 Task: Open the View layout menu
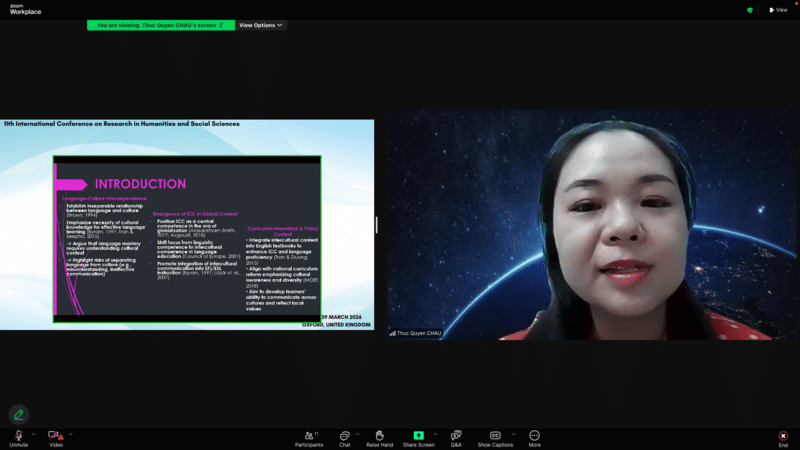(779, 10)
